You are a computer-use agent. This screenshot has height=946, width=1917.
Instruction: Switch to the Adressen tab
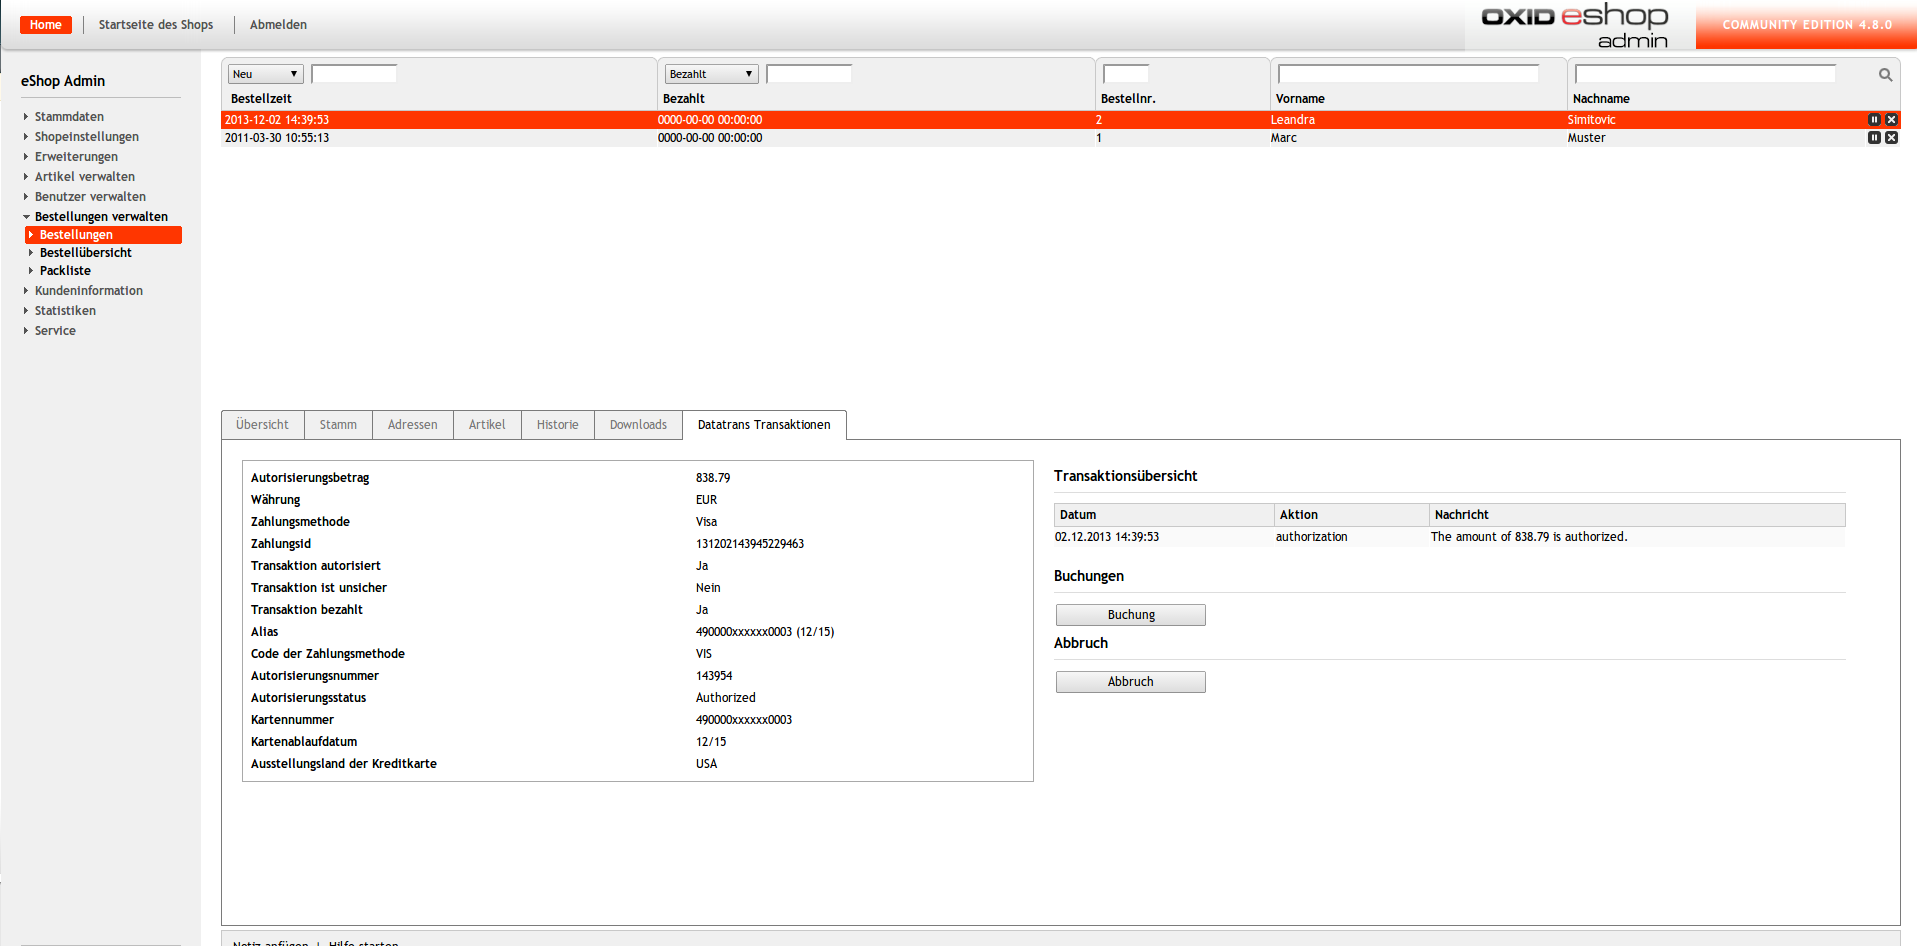(412, 425)
